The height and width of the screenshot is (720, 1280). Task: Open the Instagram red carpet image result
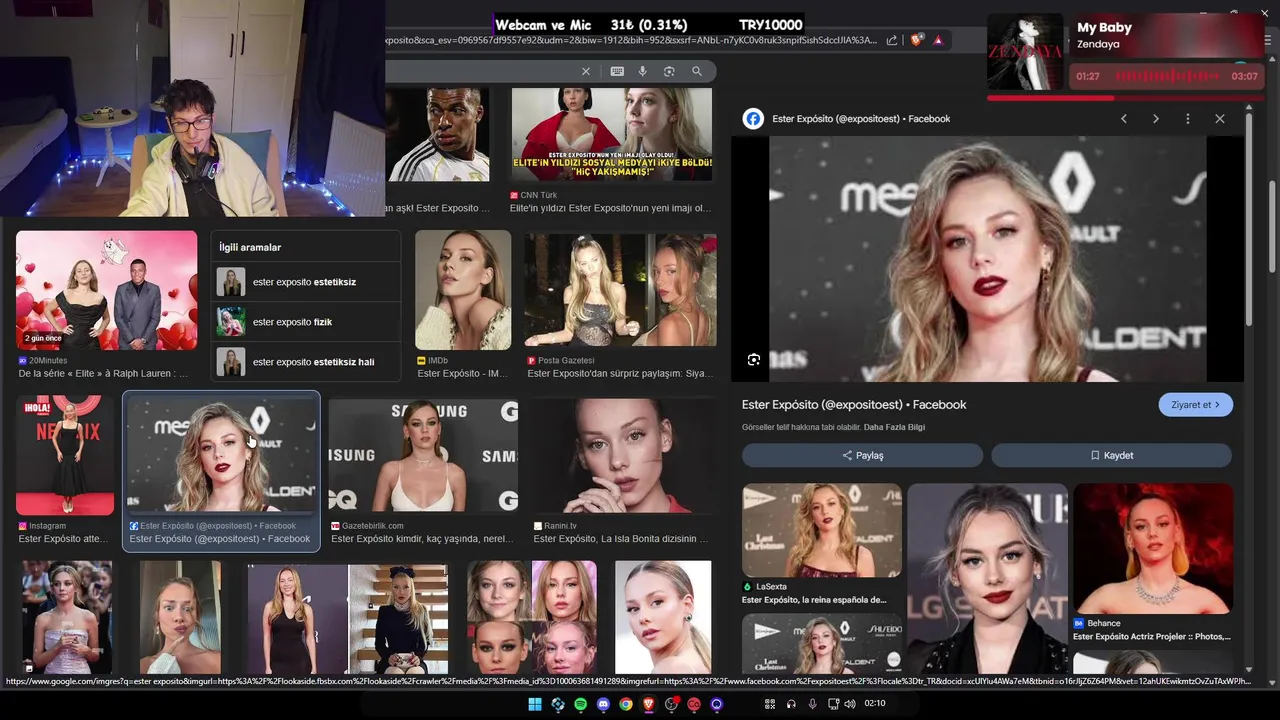pos(65,455)
